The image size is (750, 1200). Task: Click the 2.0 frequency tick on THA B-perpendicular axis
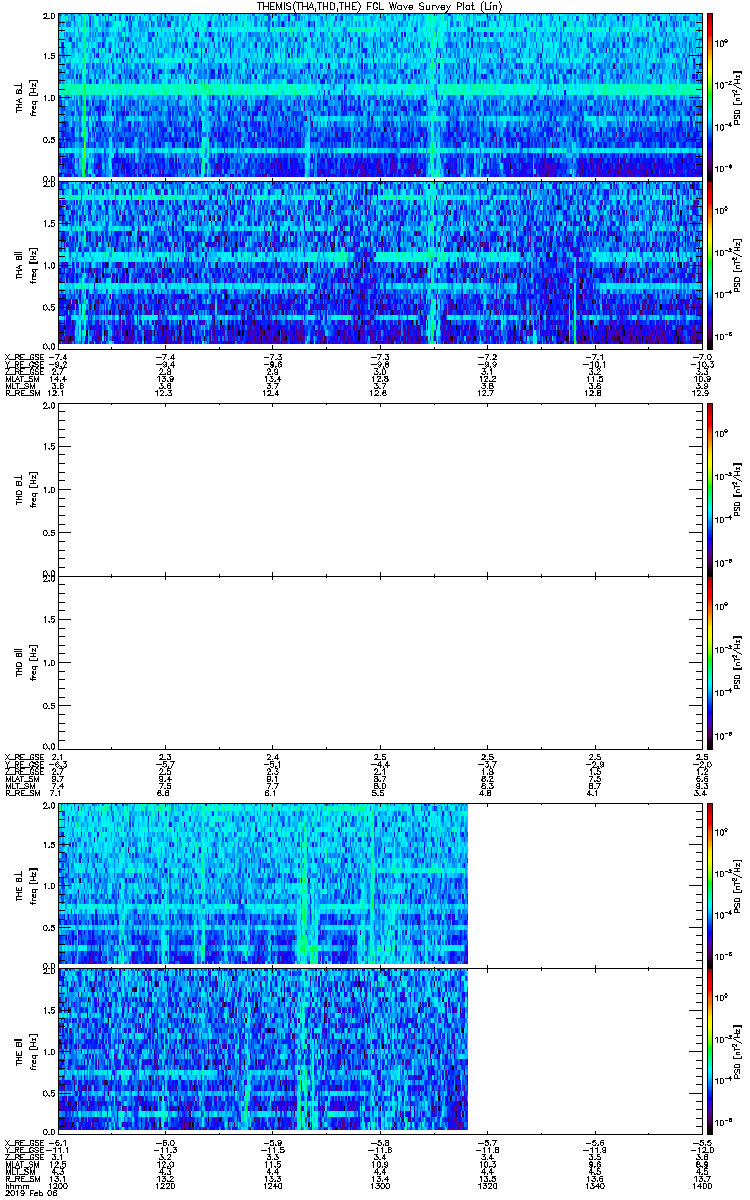(49, 17)
